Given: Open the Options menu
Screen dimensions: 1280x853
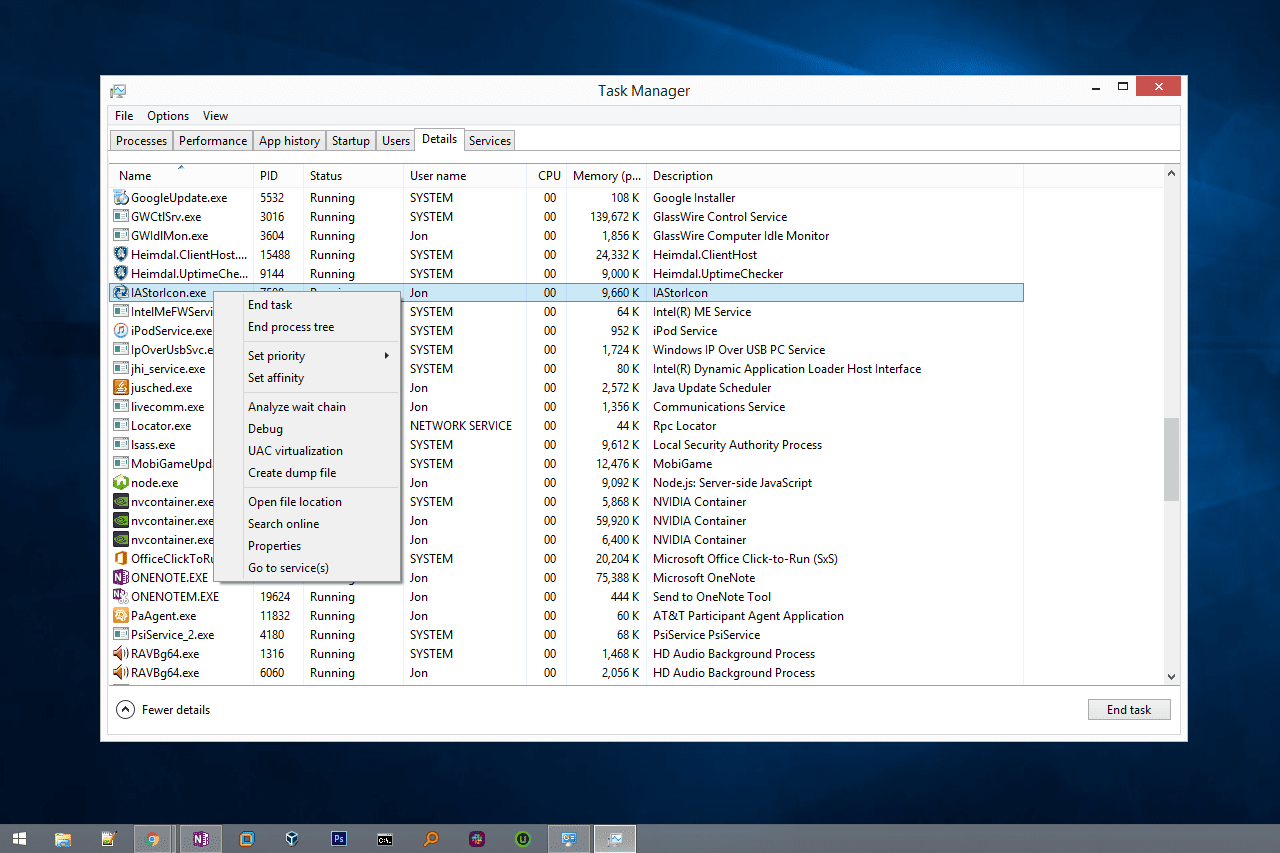Looking at the screenshot, I should point(167,115).
